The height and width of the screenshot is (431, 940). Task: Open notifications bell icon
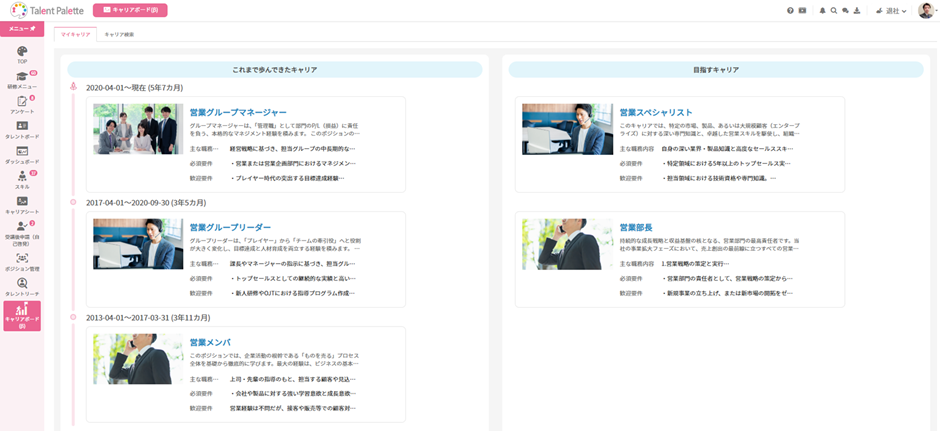point(823,10)
